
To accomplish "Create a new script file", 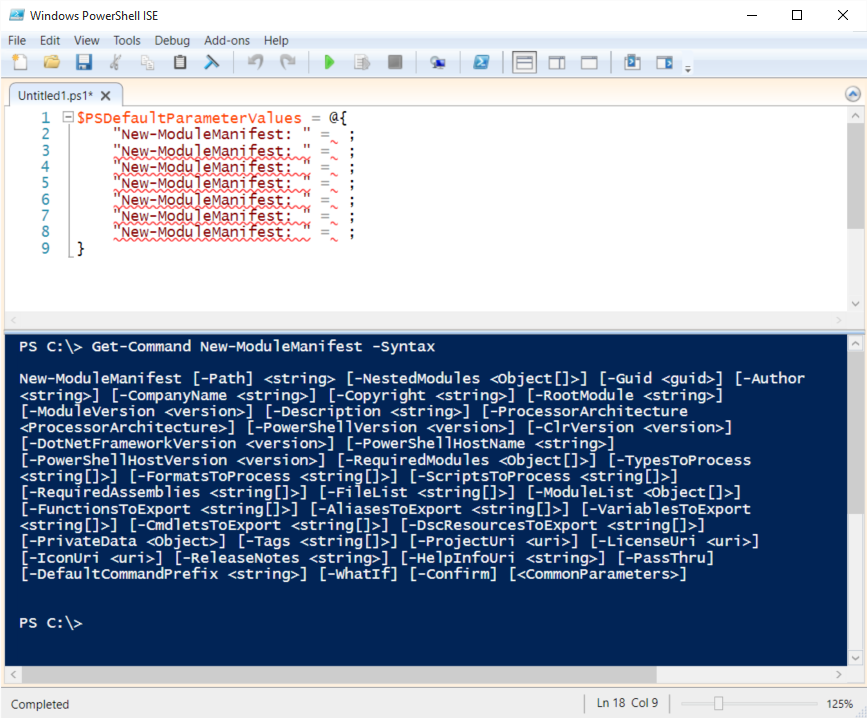I will coord(19,62).
